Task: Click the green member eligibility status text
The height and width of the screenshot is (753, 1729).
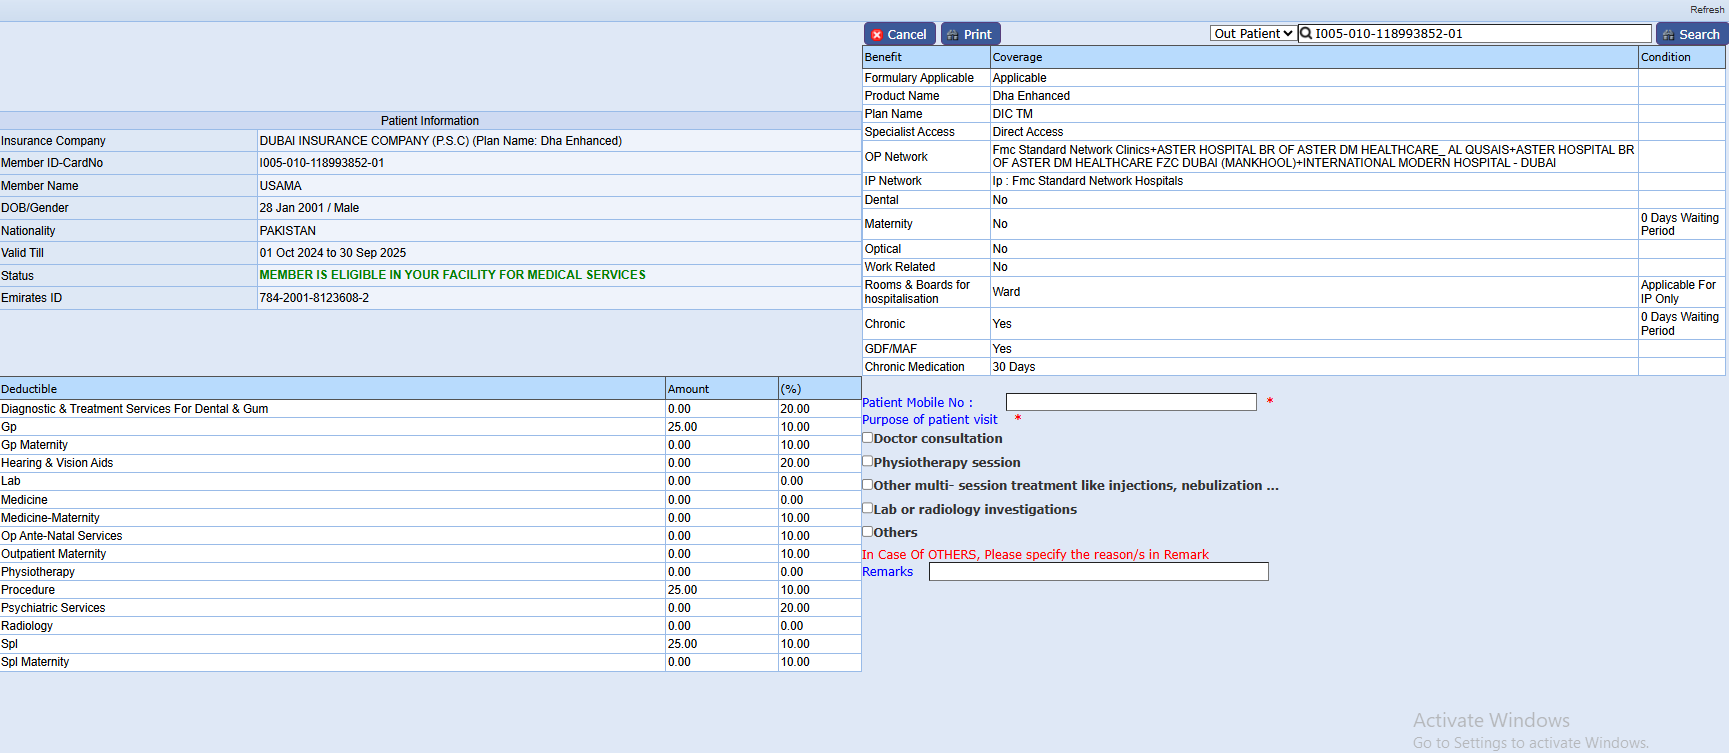Action: tap(452, 275)
